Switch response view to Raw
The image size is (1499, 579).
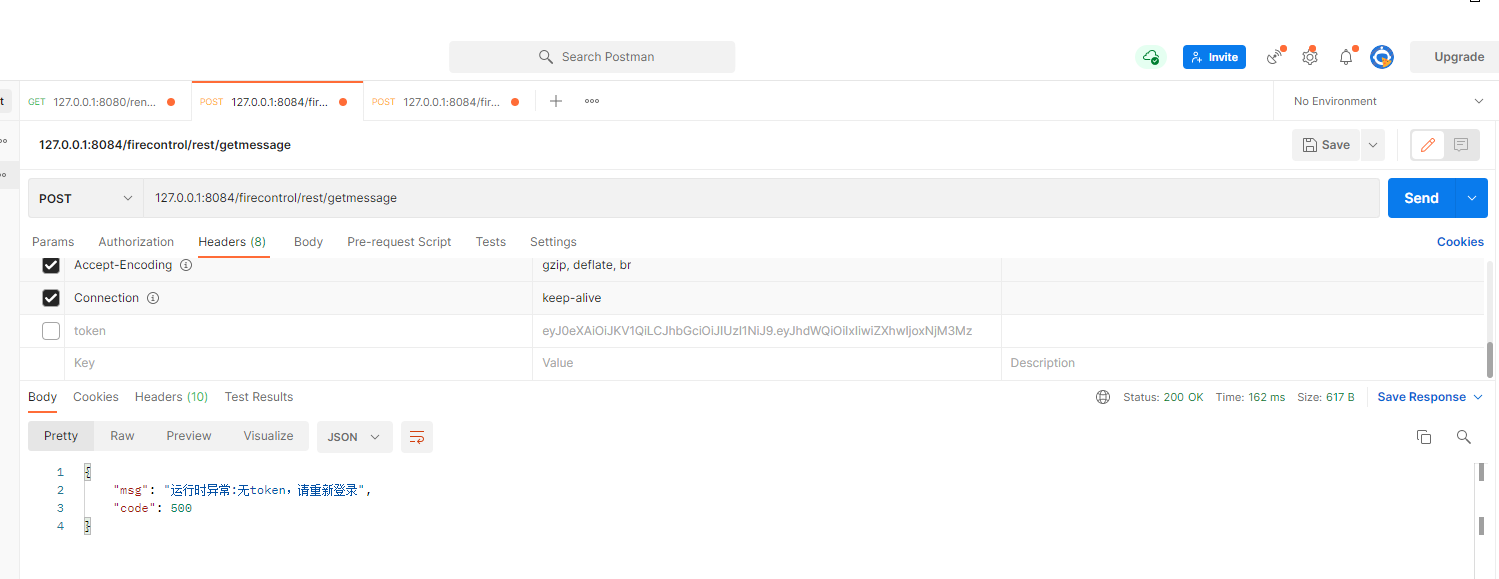coord(122,436)
